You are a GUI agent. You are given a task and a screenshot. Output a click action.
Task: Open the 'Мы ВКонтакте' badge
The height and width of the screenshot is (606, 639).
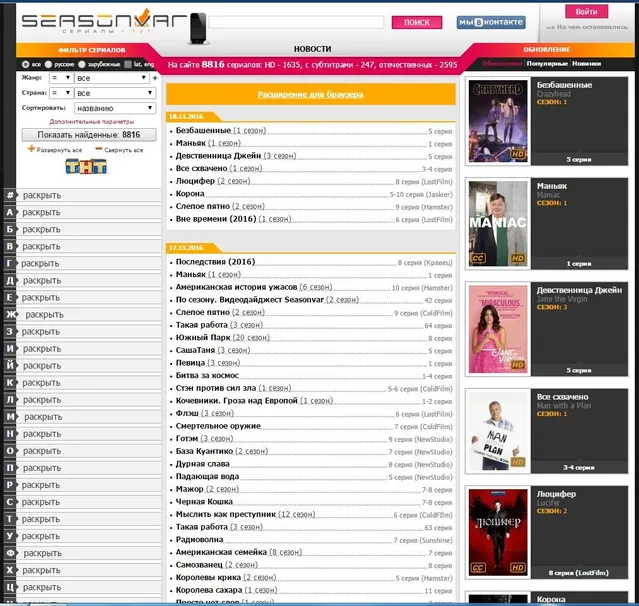point(491,22)
